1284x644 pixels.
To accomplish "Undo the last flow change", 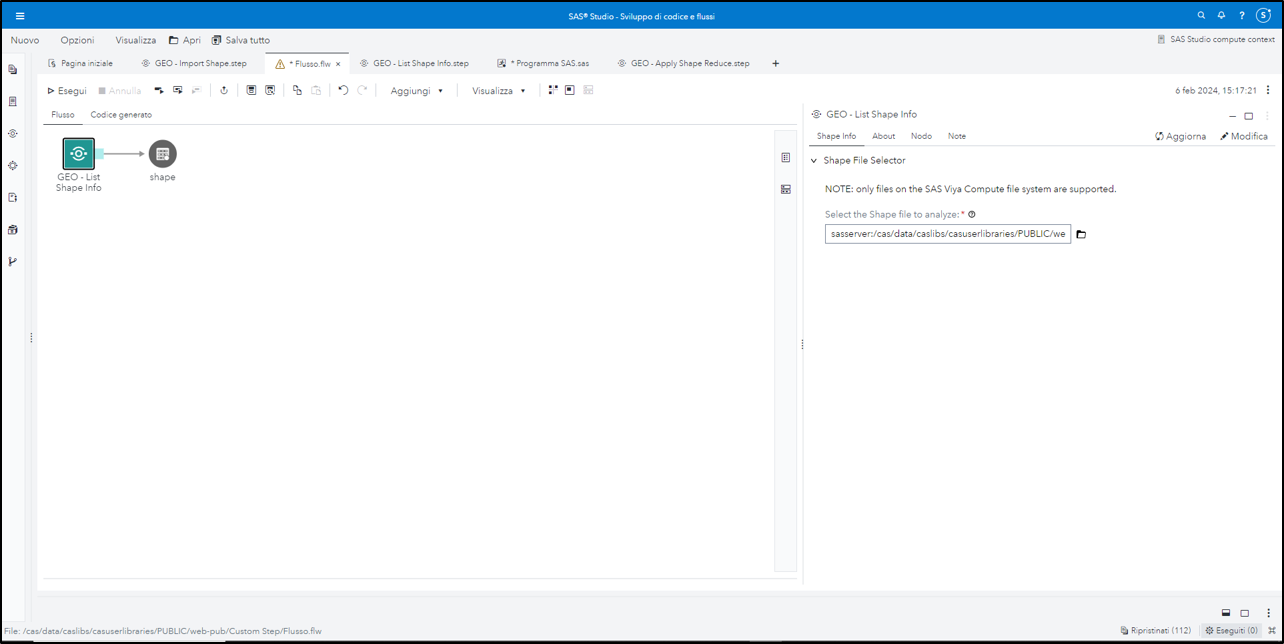I will click(x=343, y=90).
